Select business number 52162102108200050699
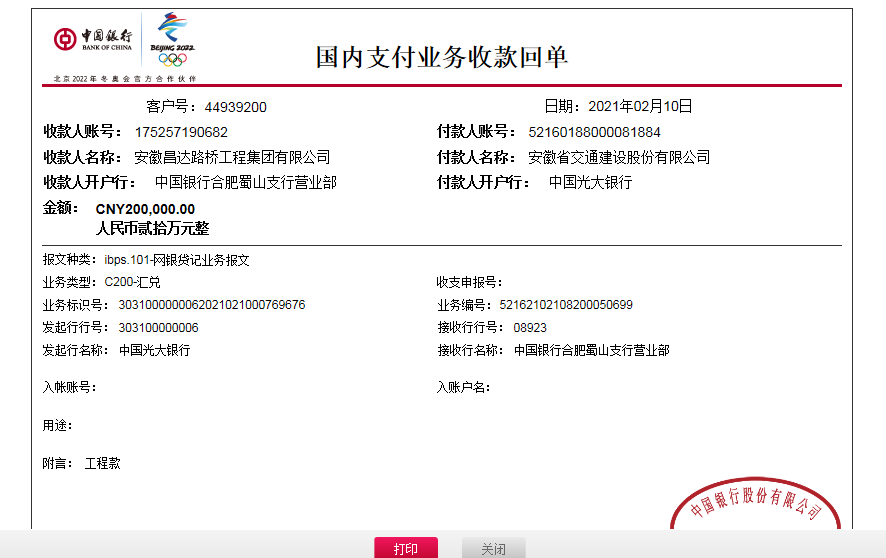The image size is (886, 558). (573, 305)
